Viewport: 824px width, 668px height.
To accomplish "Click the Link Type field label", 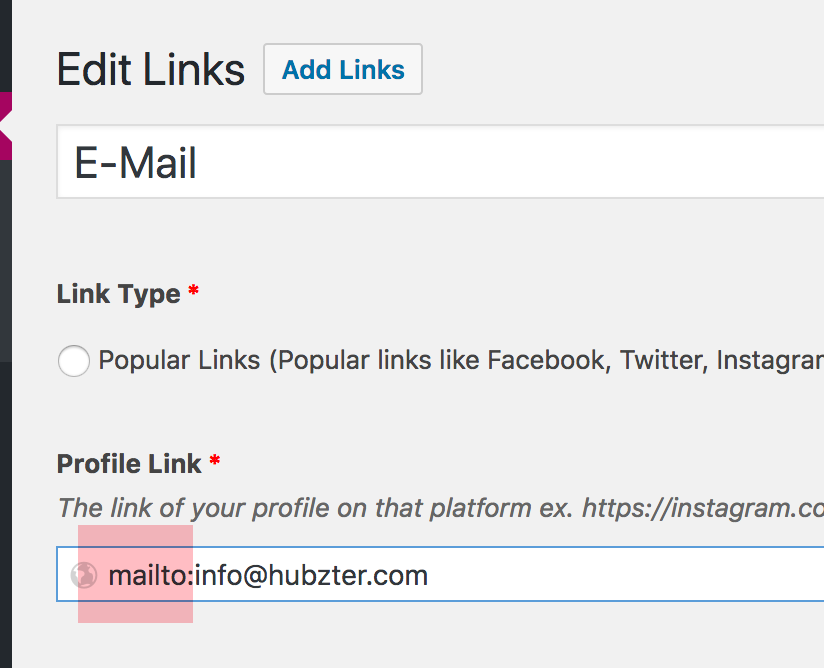I will point(119,294).
